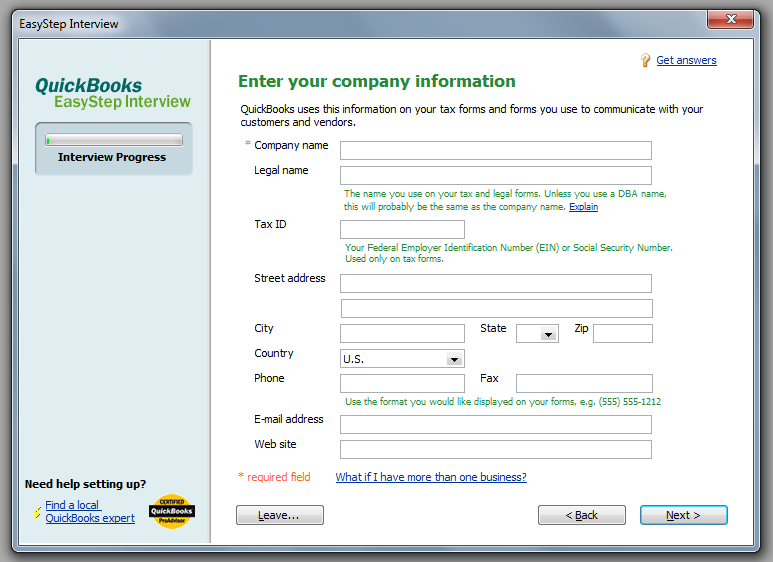This screenshot has width=773, height=562.
Task: Click the Zip code field
Action: click(623, 333)
